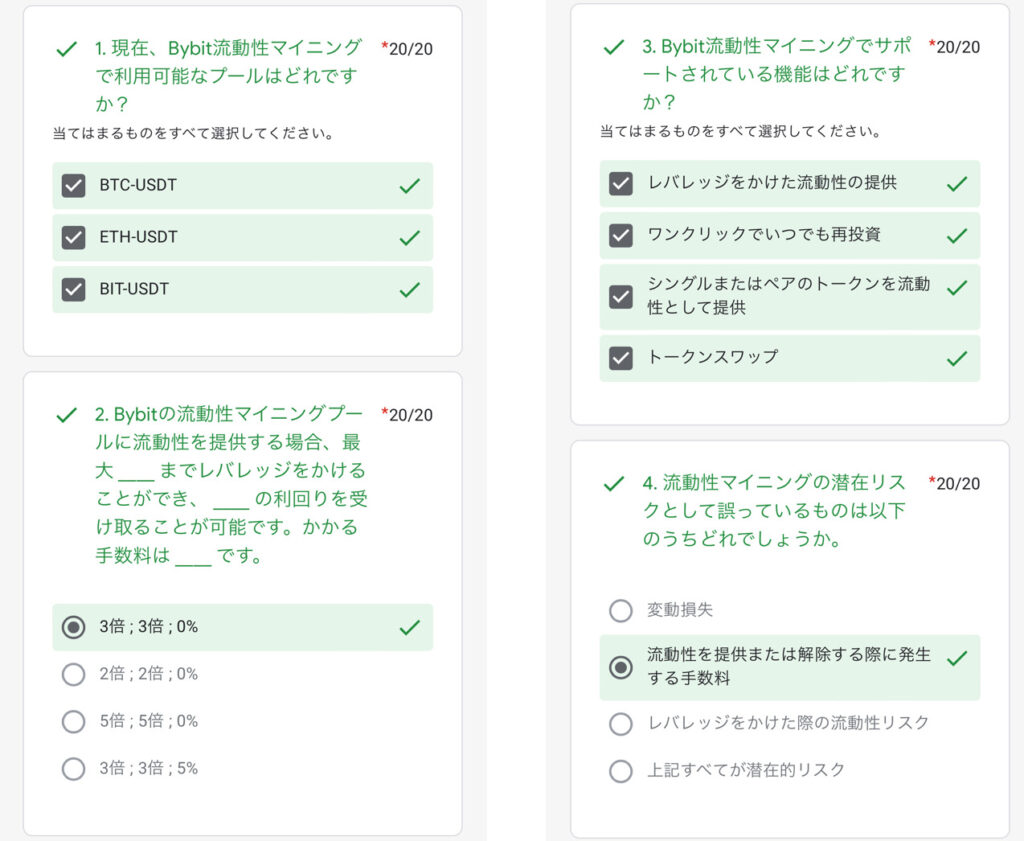Toggle the レバレッジをかけた流動性の提供 checkbox
This screenshot has width=1024, height=841.
pos(620,183)
